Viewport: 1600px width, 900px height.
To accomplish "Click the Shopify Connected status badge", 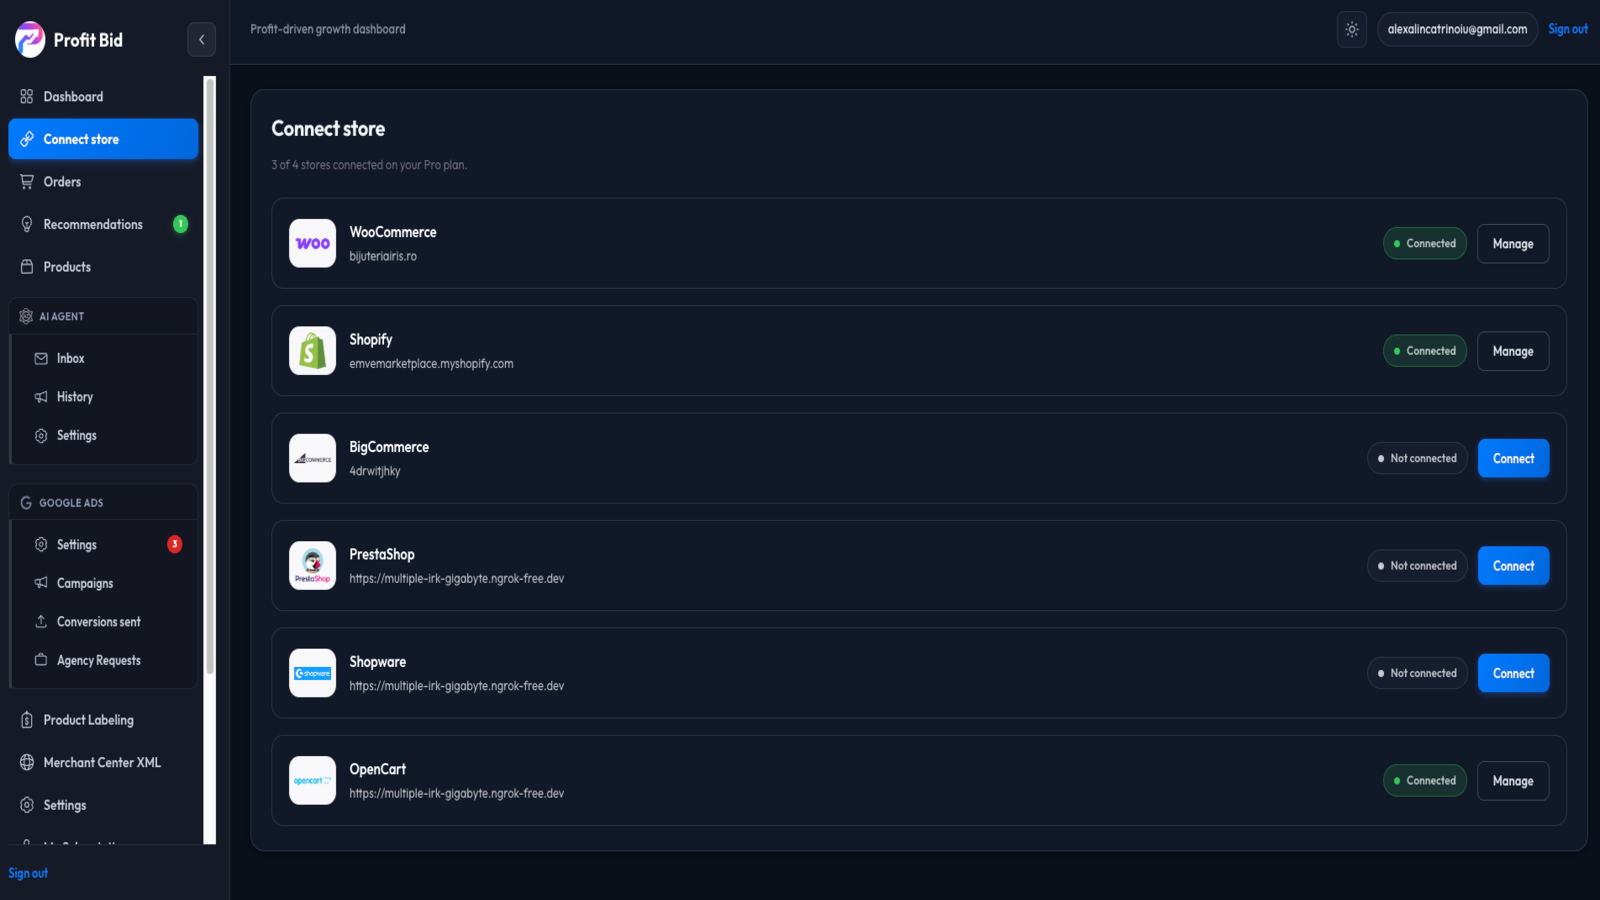I will (1425, 351).
